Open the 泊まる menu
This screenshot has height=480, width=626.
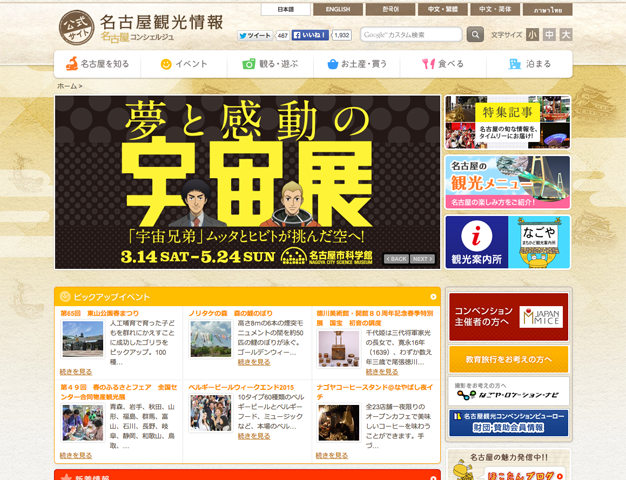coord(529,64)
